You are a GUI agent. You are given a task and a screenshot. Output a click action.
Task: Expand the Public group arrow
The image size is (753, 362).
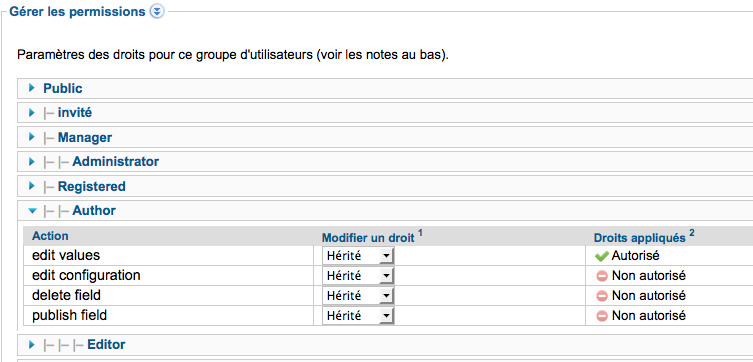click(x=32, y=88)
